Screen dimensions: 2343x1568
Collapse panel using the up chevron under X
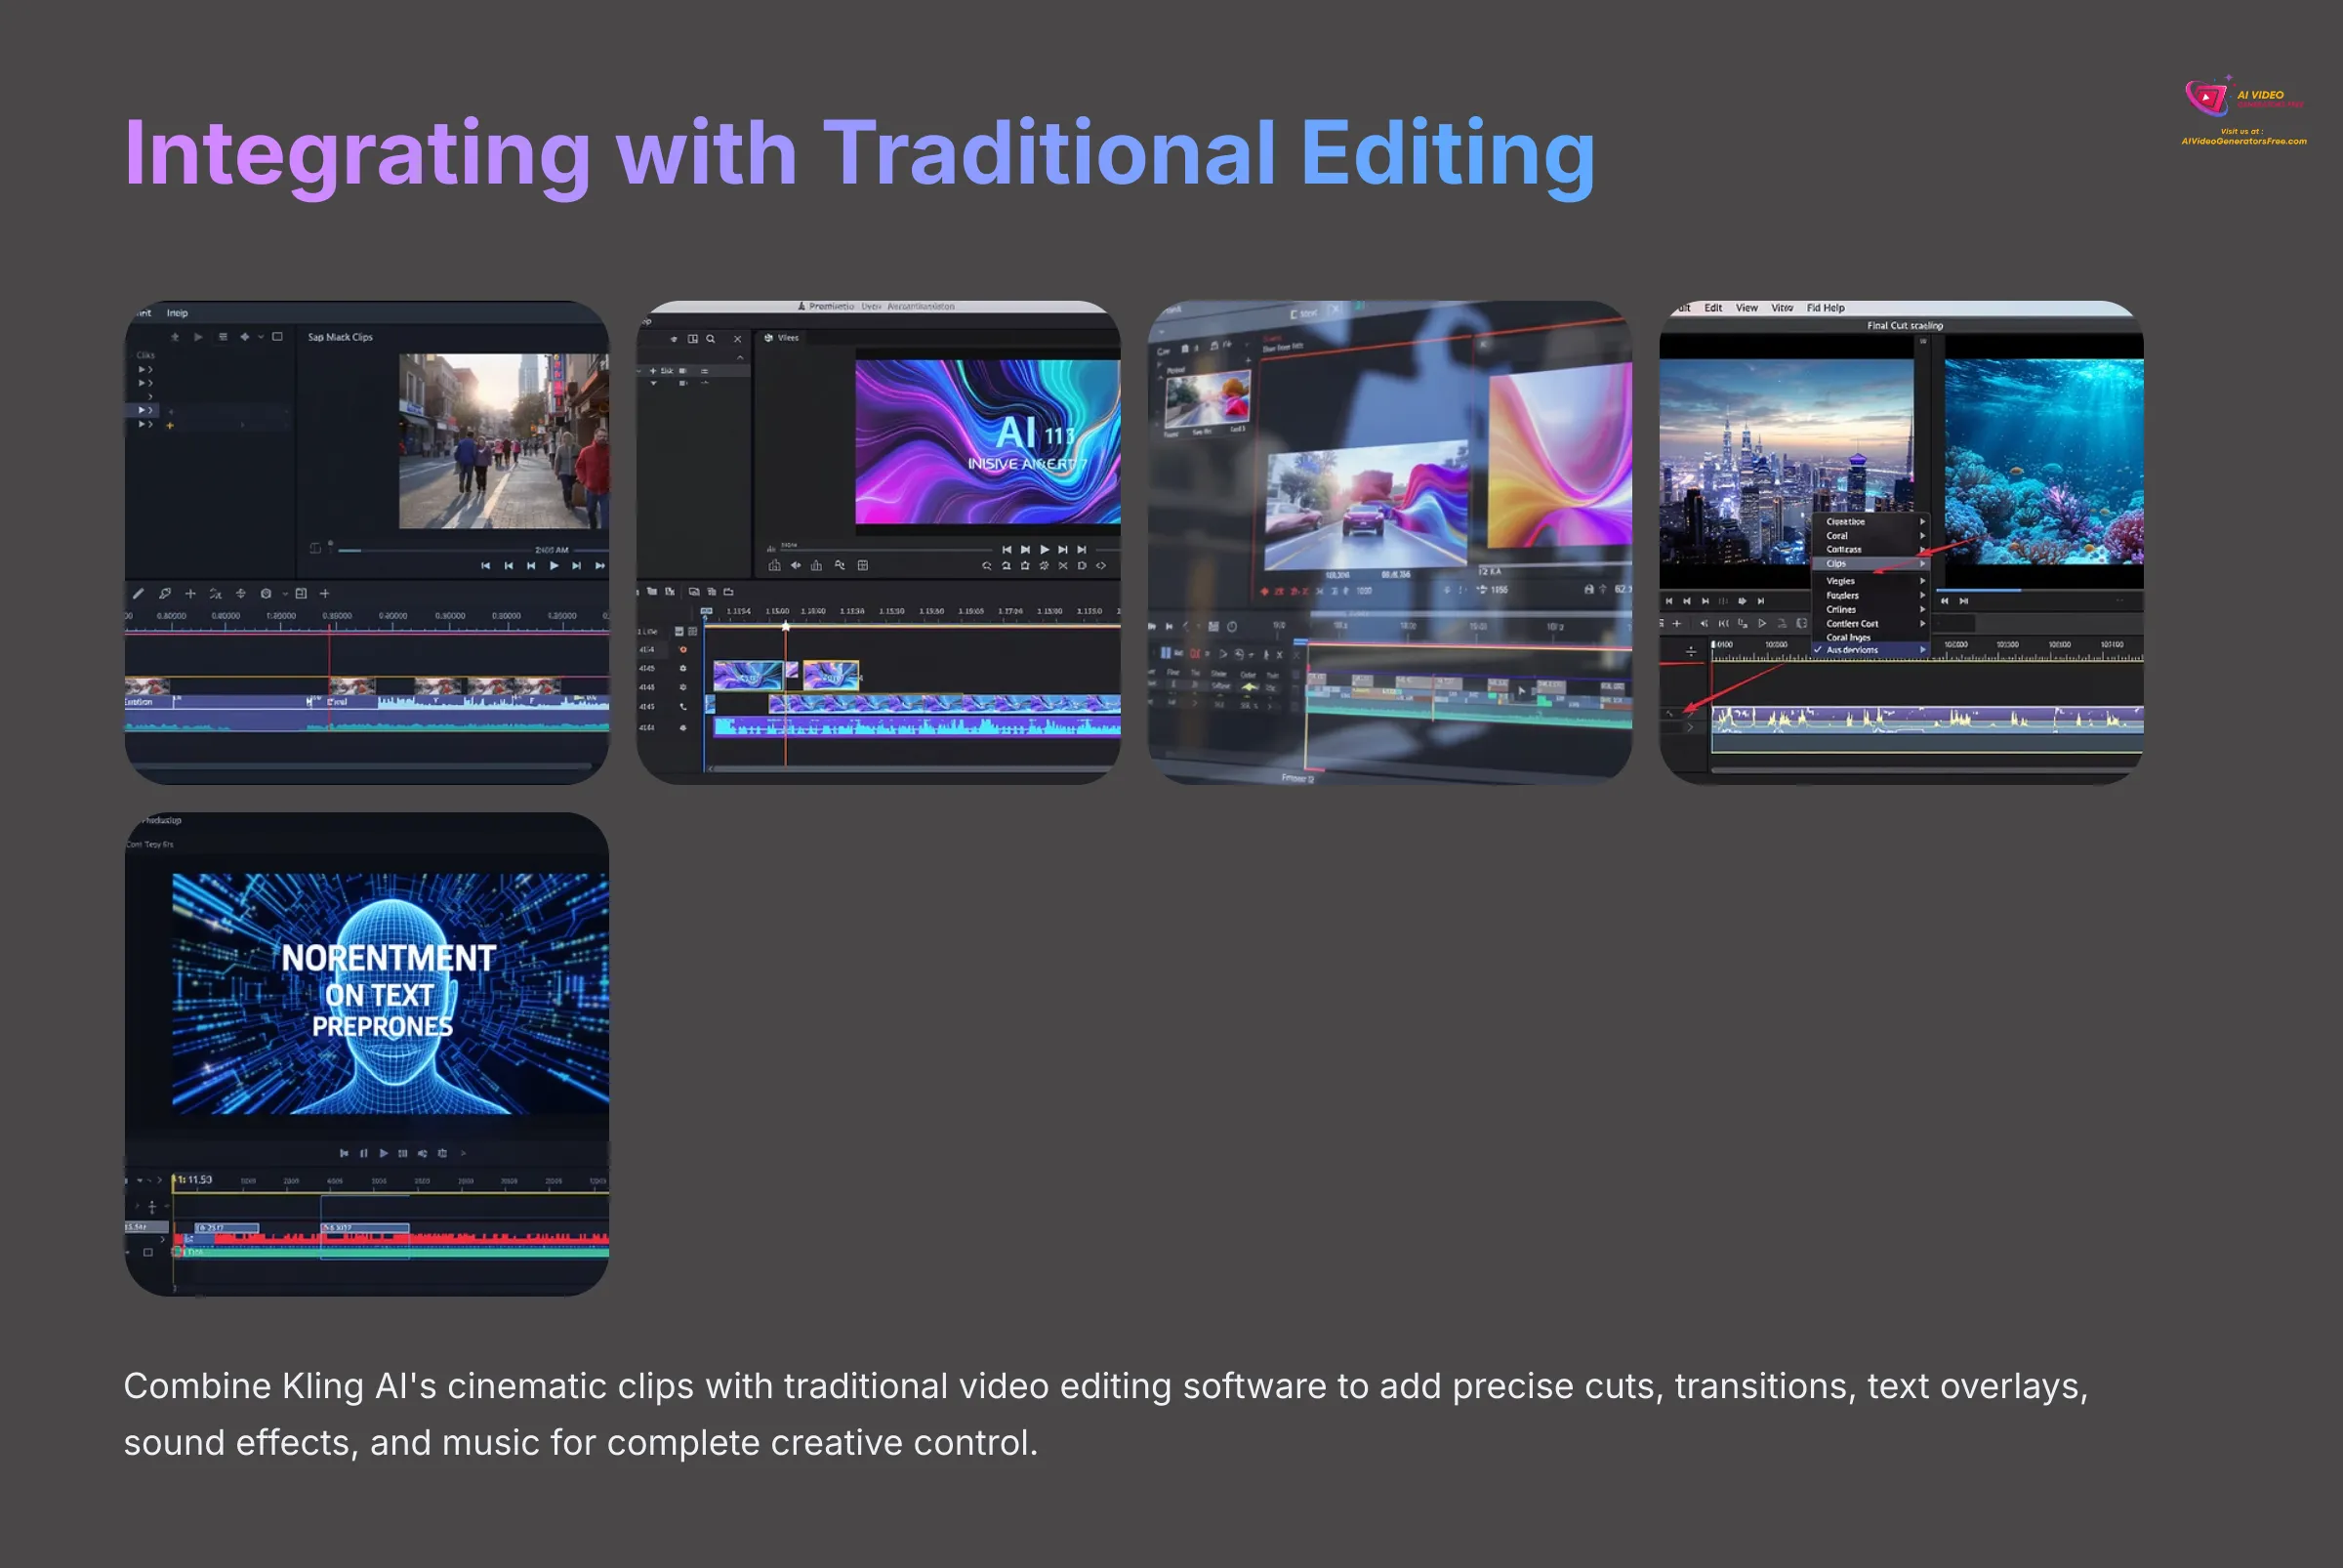740,358
